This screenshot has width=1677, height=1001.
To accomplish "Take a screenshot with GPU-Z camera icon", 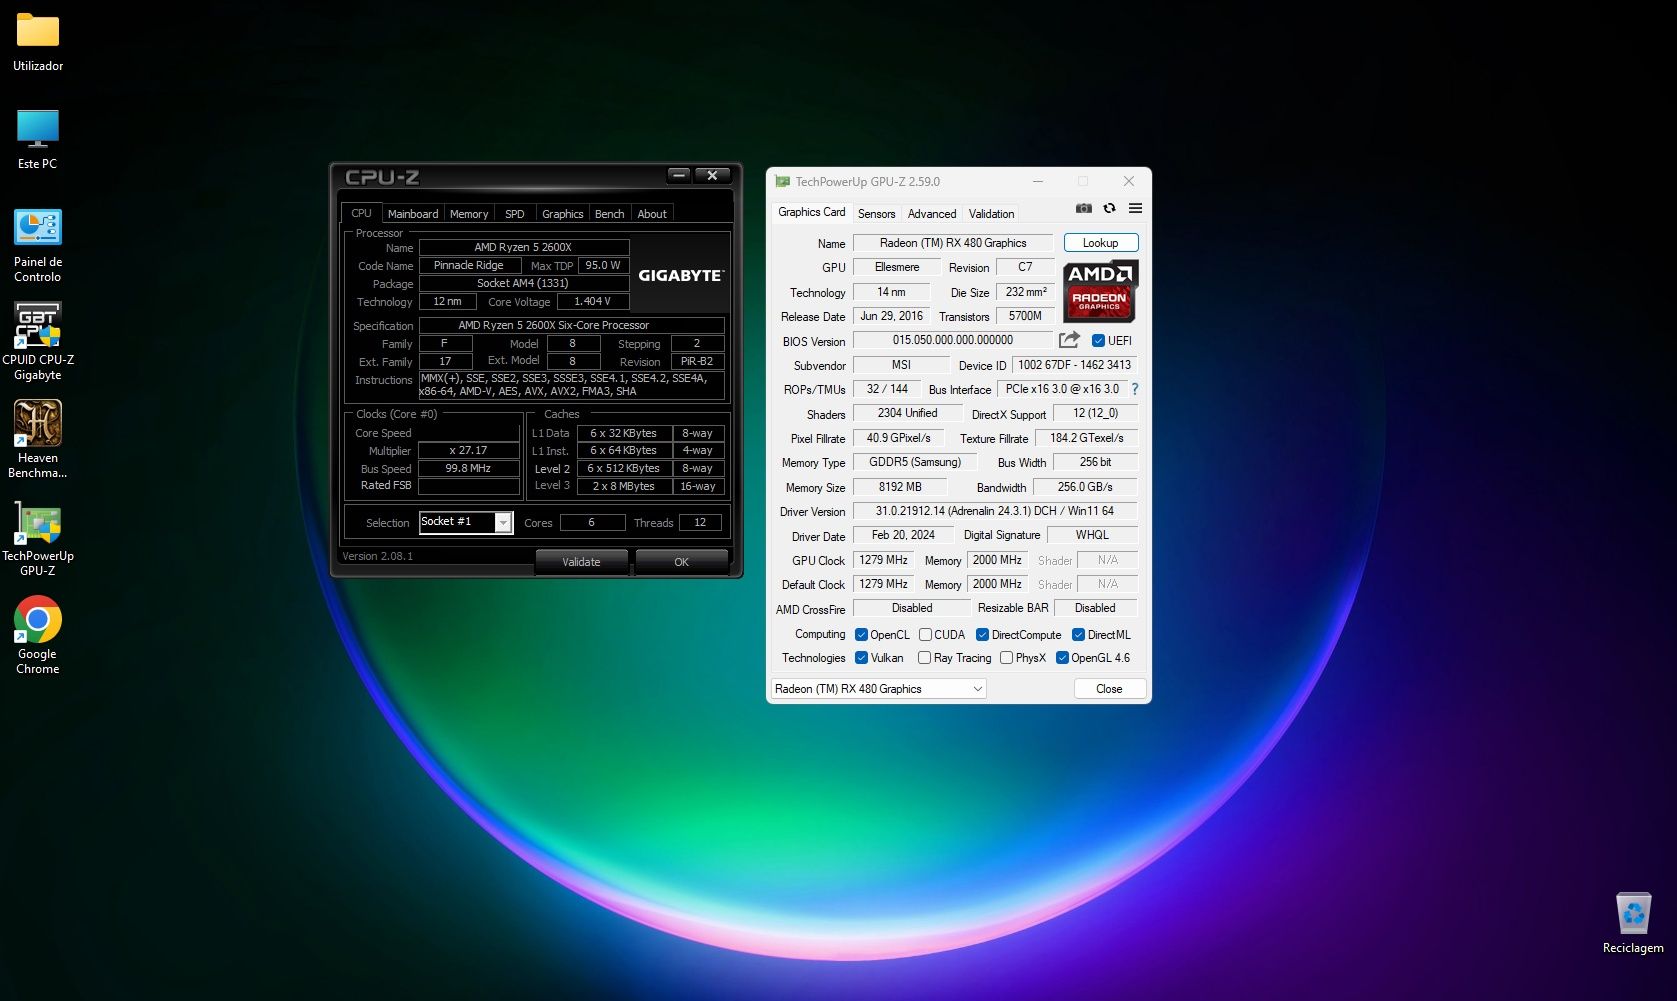I will click(x=1083, y=208).
